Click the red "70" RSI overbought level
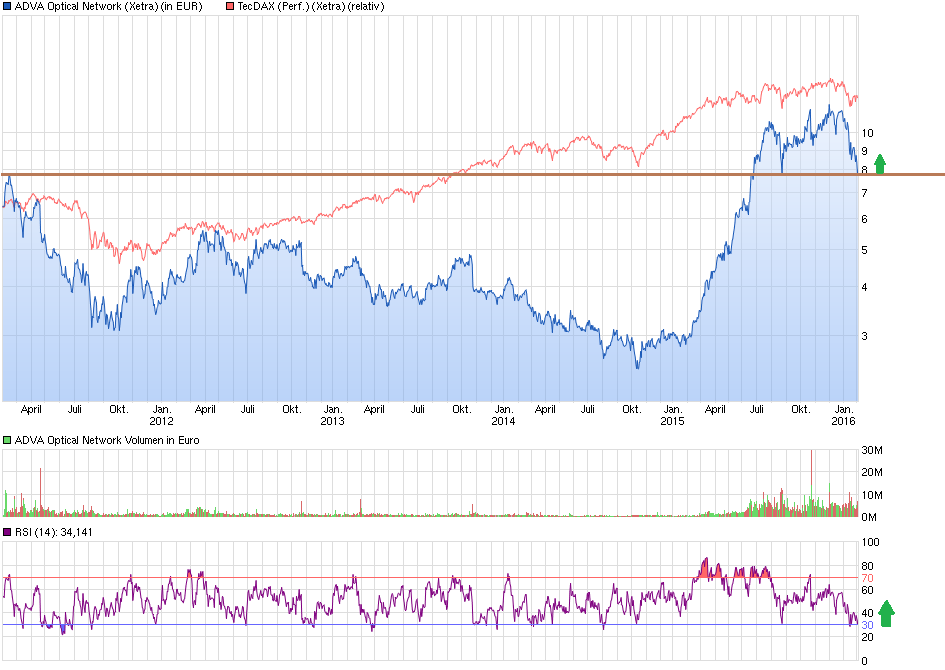This screenshot has width=945, height=670. click(x=867, y=578)
